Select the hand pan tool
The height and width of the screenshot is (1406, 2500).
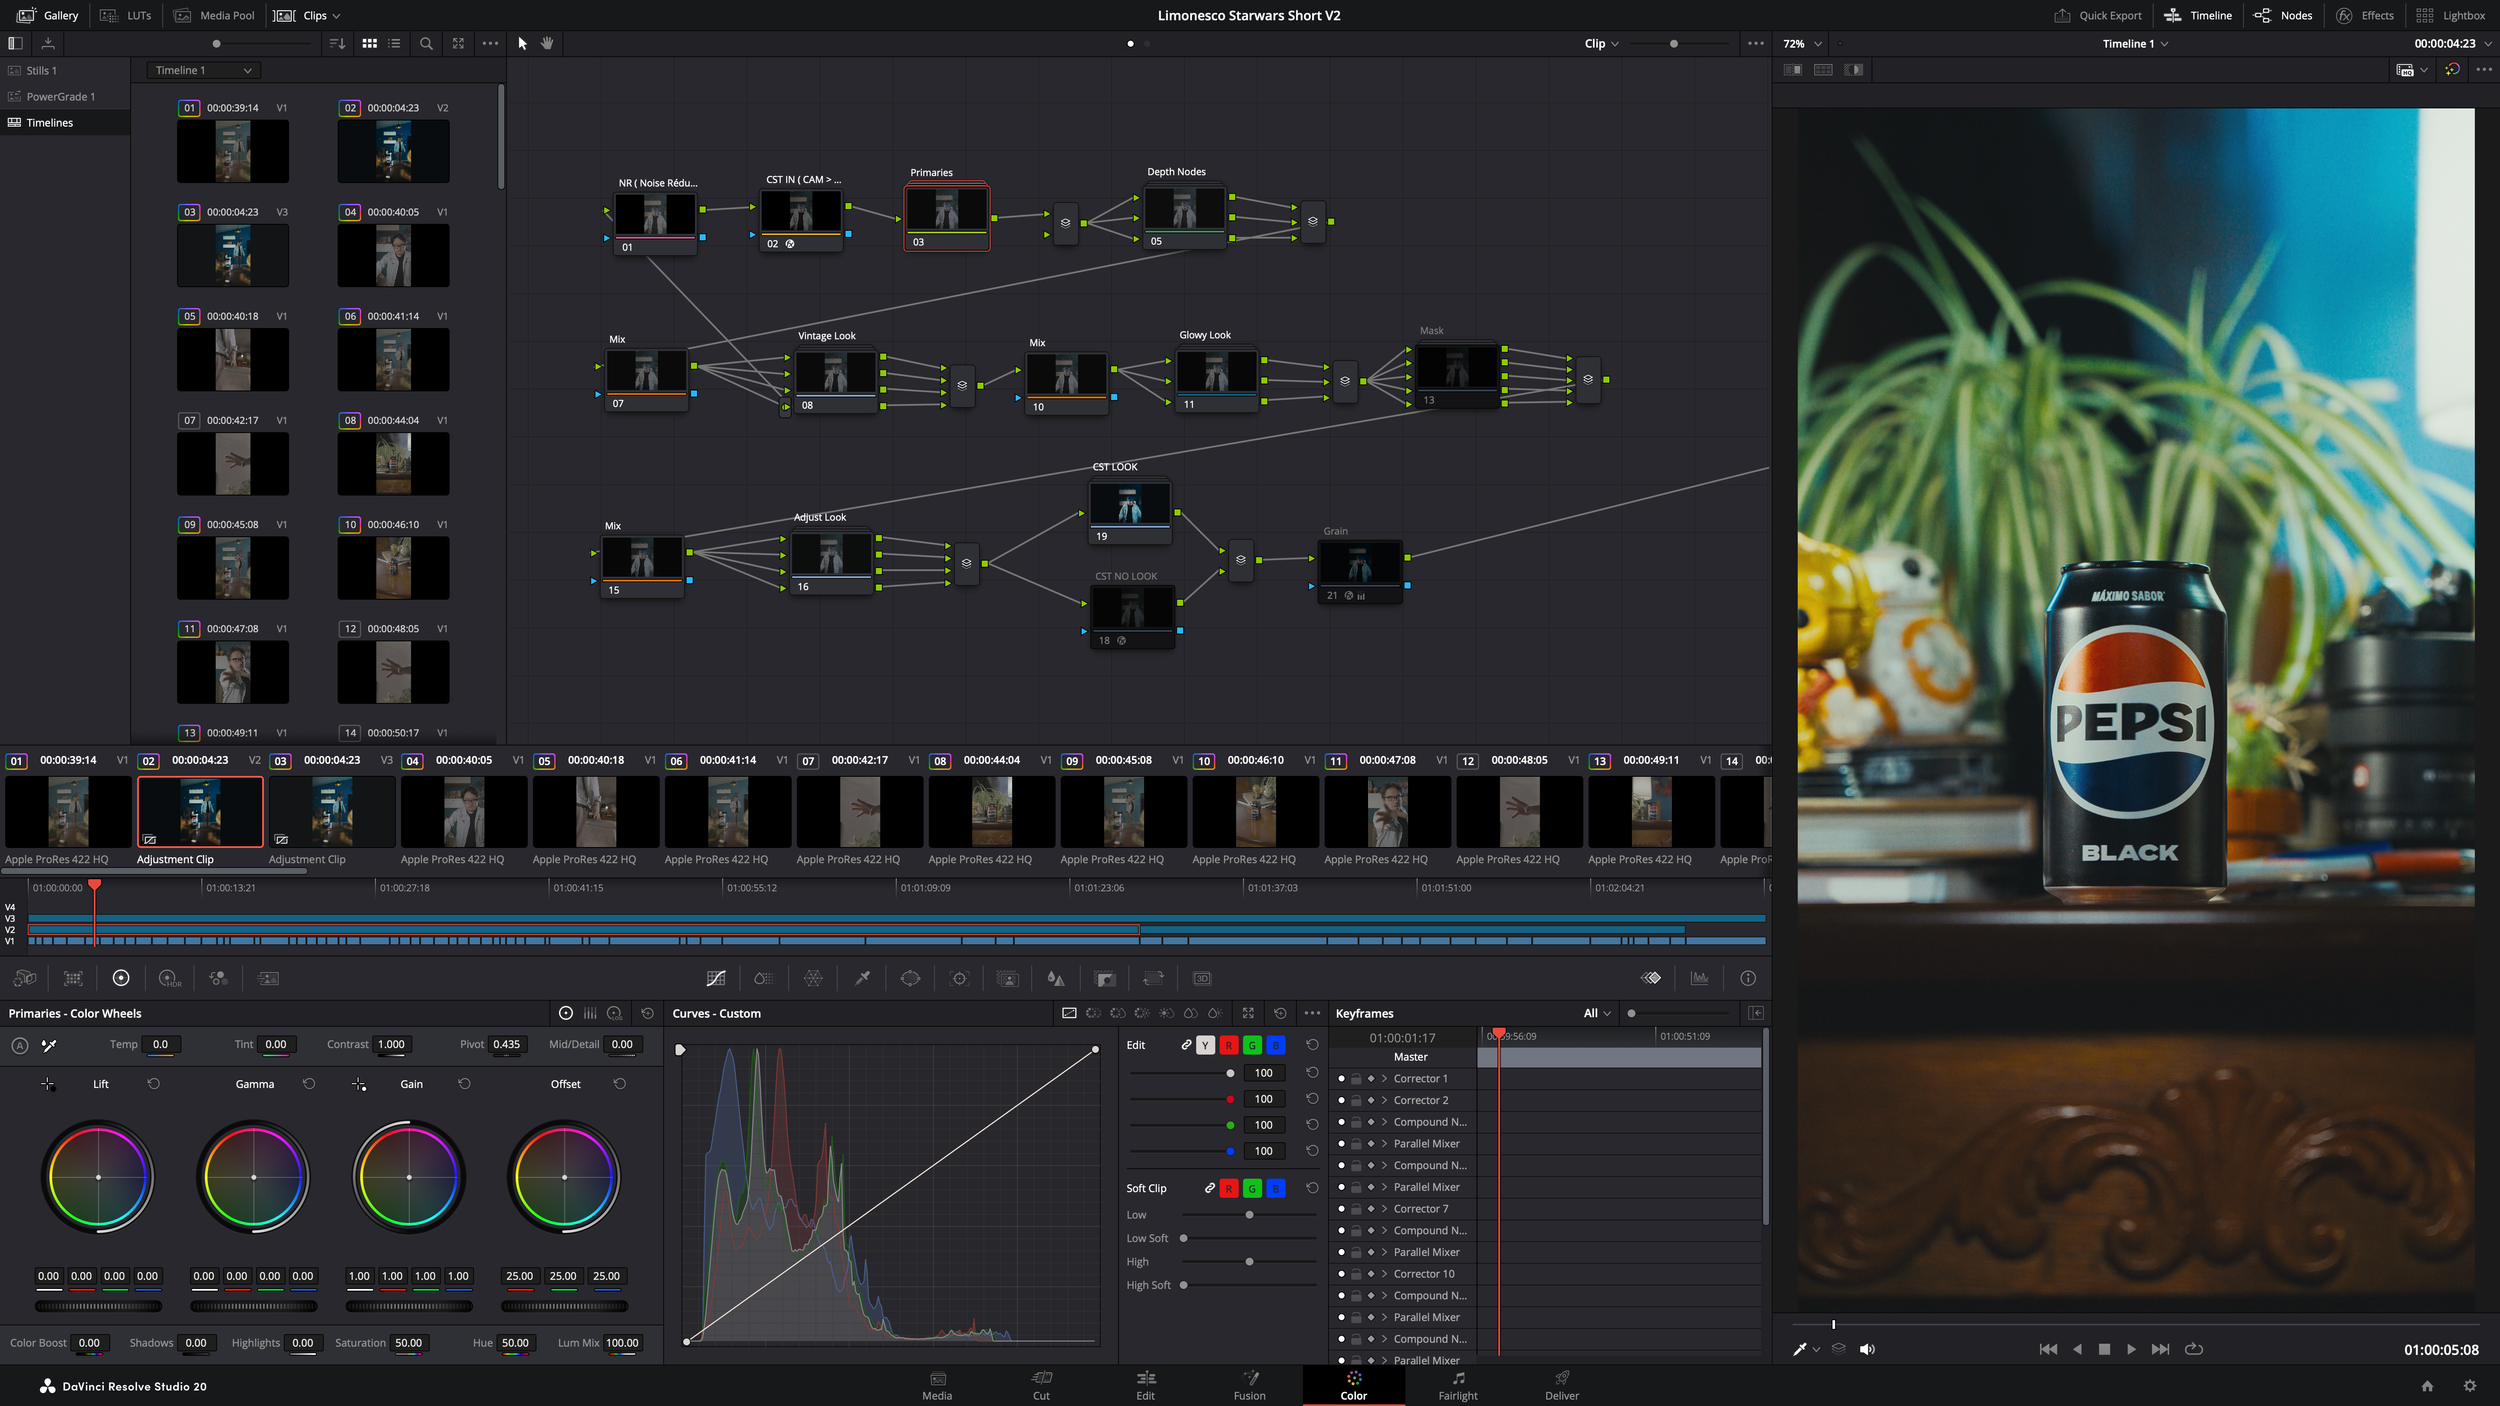pos(547,43)
